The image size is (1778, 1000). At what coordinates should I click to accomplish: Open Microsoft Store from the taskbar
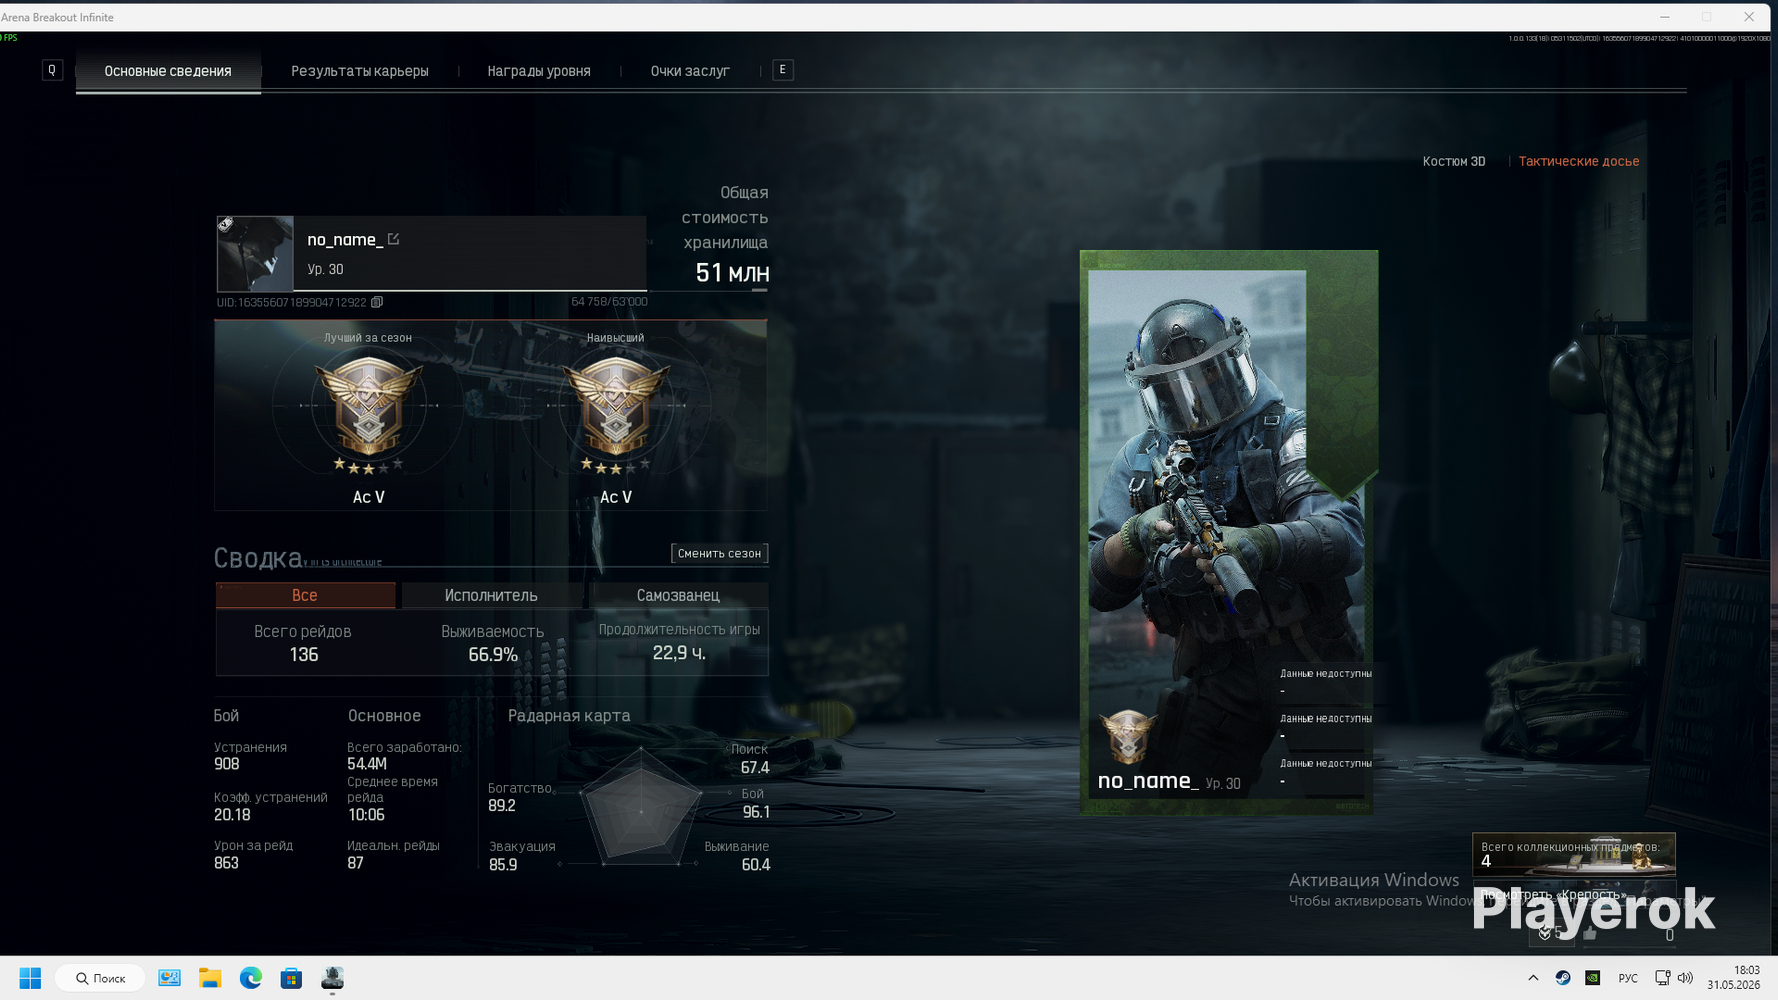click(x=291, y=978)
